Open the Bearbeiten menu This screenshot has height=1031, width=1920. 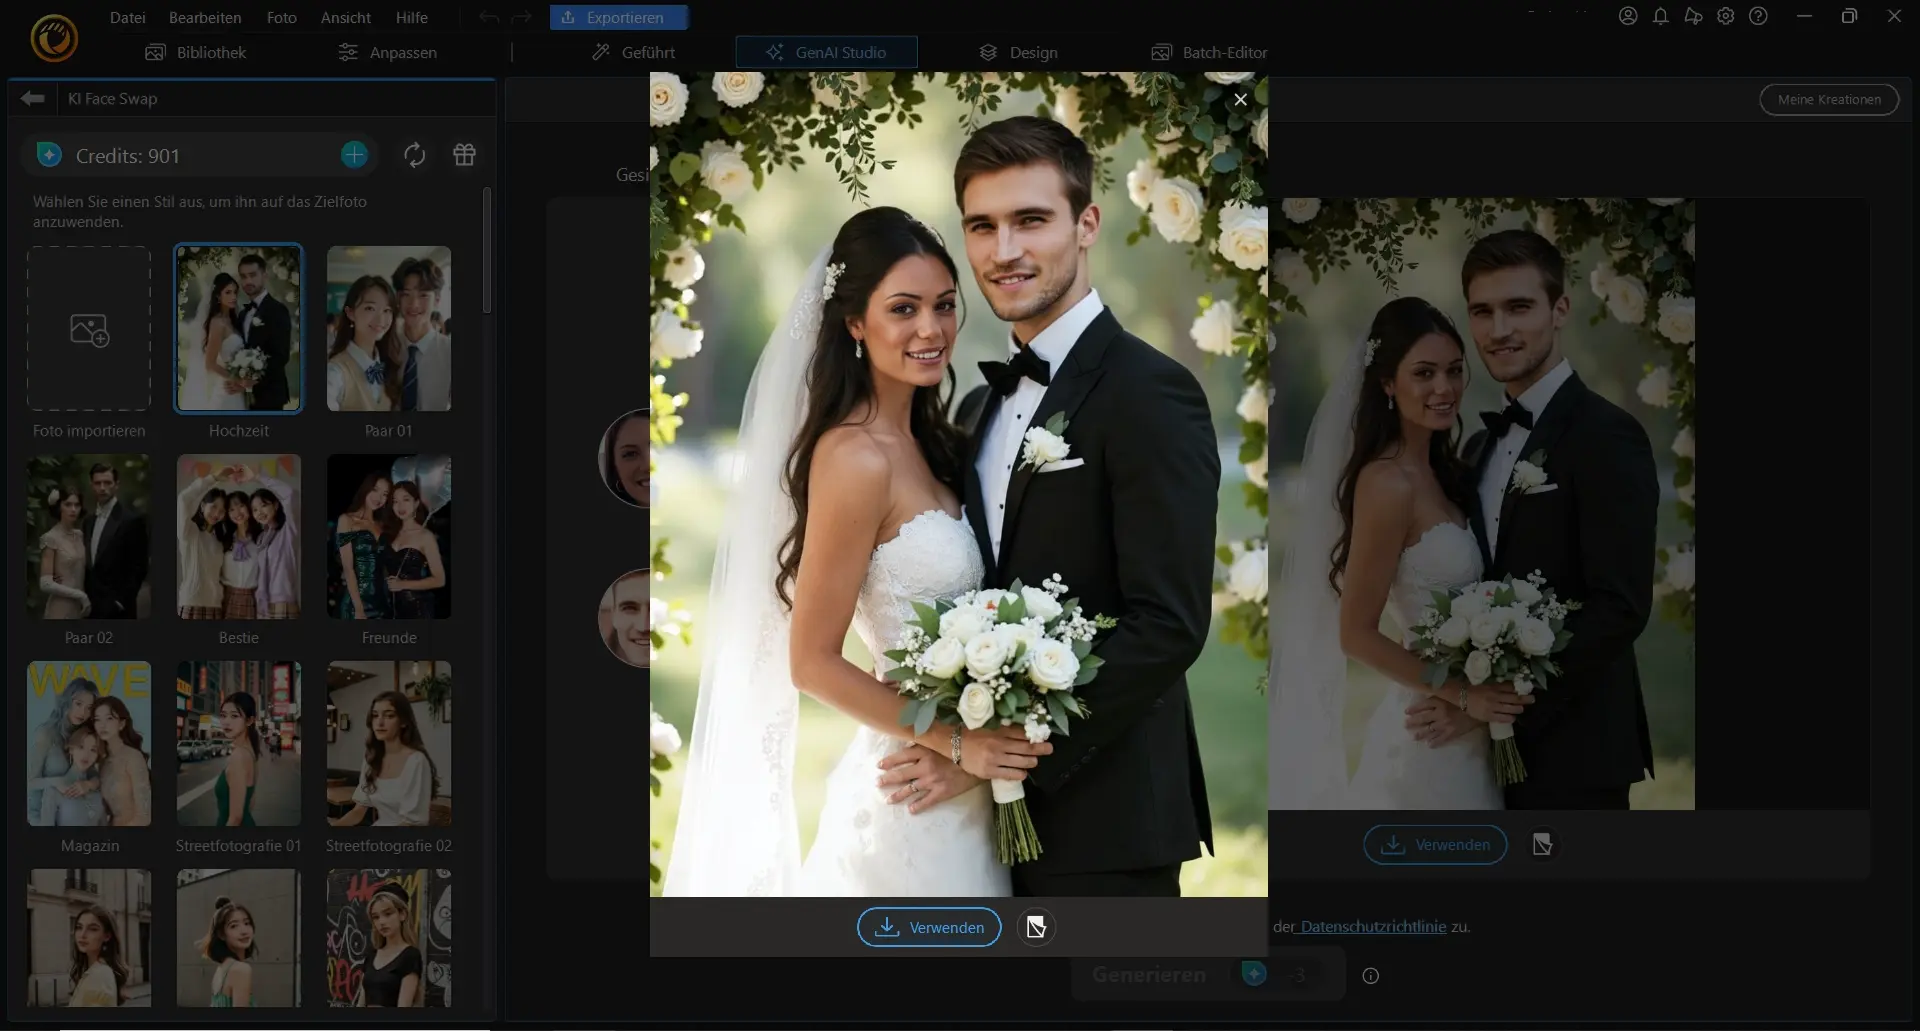click(205, 17)
